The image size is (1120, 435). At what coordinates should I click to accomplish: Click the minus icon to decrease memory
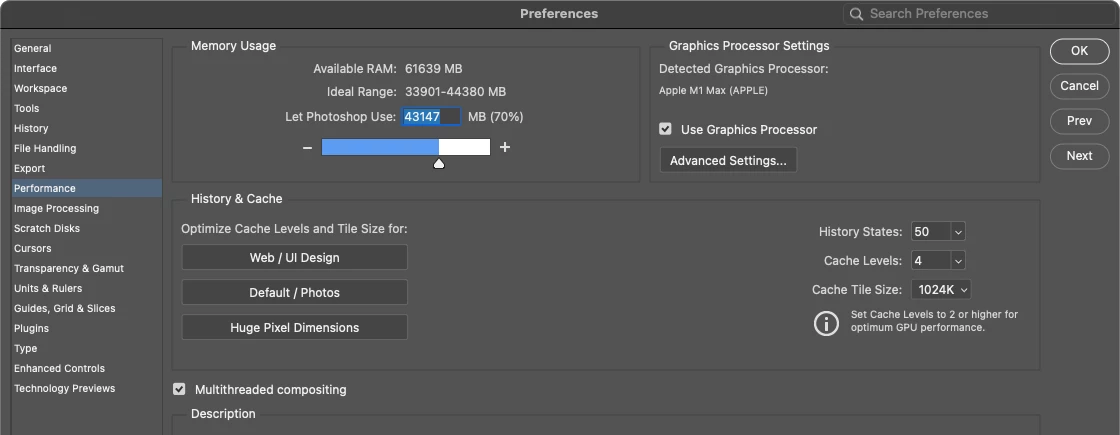[x=308, y=147]
